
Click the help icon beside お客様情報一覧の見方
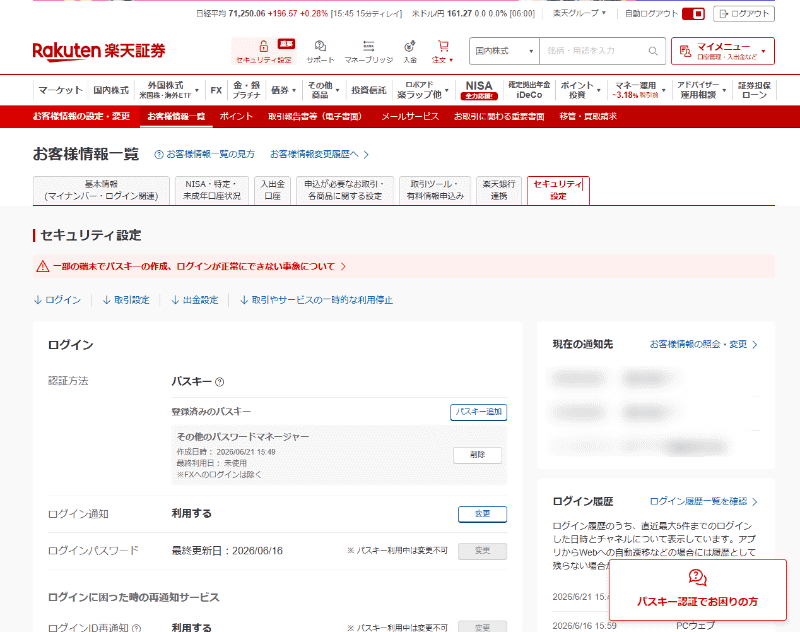click(x=159, y=154)
